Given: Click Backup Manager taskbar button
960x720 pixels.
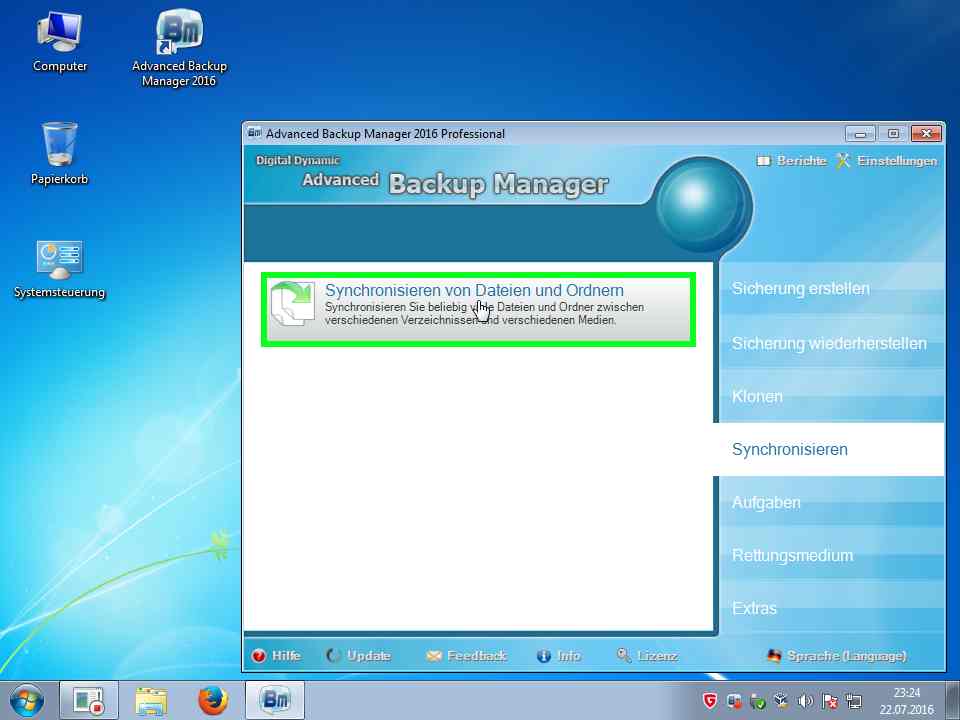Looking at the screenshot, I should click(275, 700).
